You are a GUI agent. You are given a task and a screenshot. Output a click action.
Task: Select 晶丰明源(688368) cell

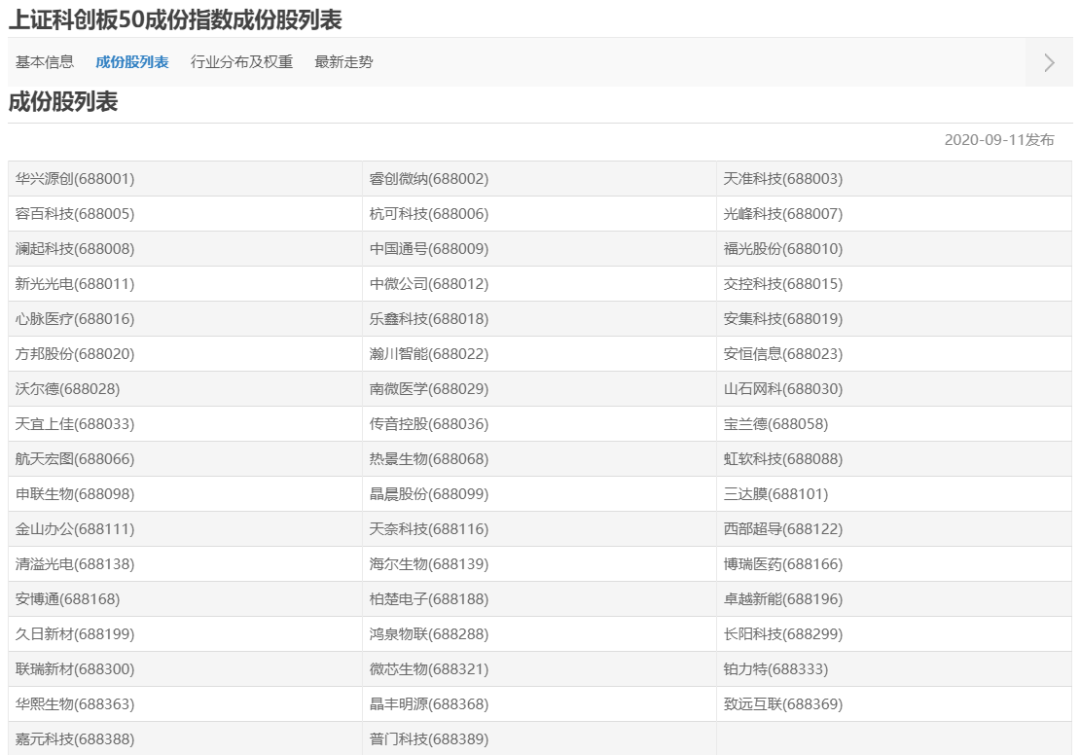(x=429, y=705)
